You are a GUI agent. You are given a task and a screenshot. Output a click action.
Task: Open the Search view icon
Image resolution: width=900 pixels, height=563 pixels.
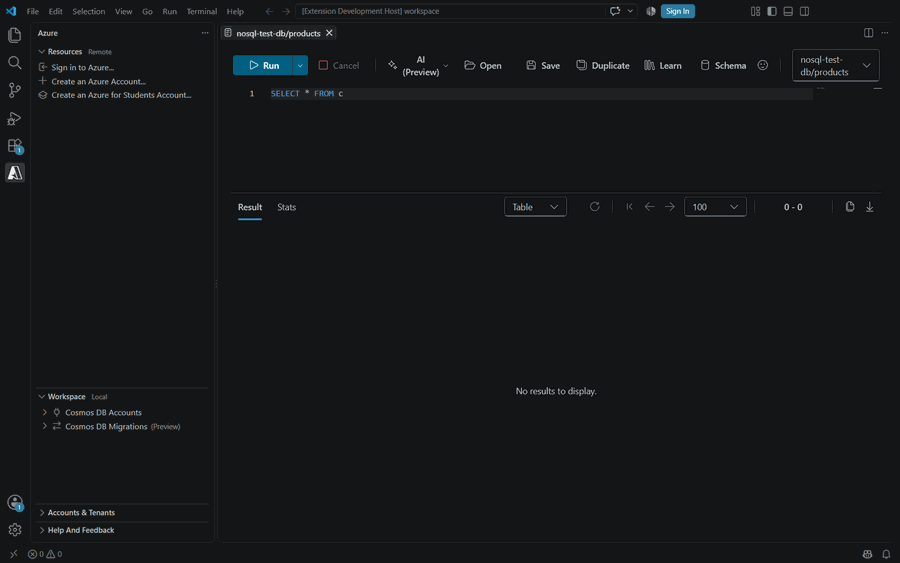[x=14, y=63]
